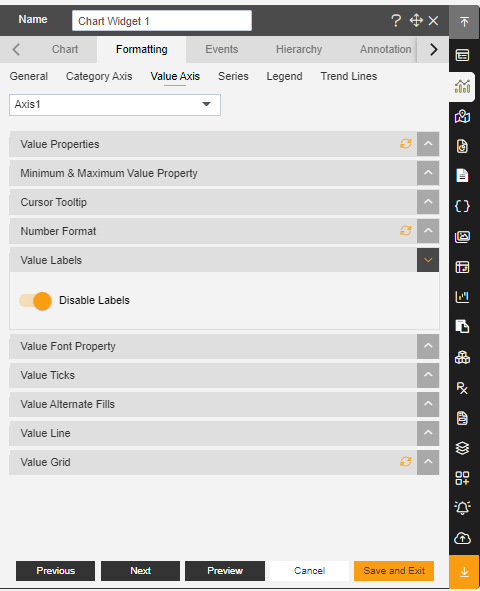
Task: Click the cloud upload sidebar icon
Action: click(462, 538)
